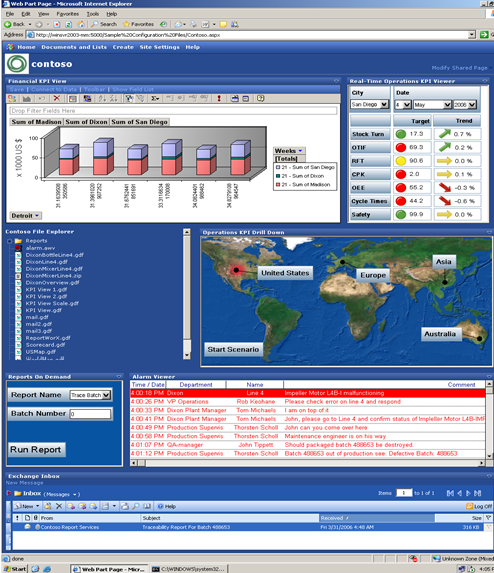Screen dimensions: 494x573
Task: Click the Exchange inbox search magnifier icon
Action: [x=136, y=506]
